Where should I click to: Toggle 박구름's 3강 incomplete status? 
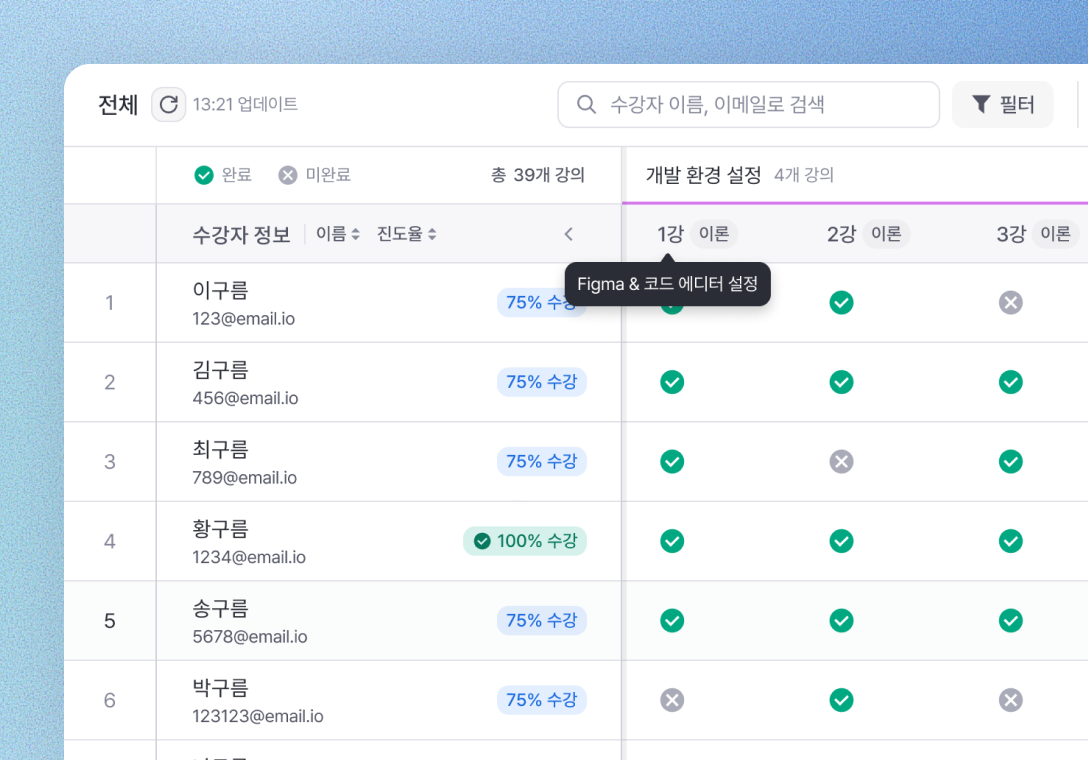tap(1011, 700)
